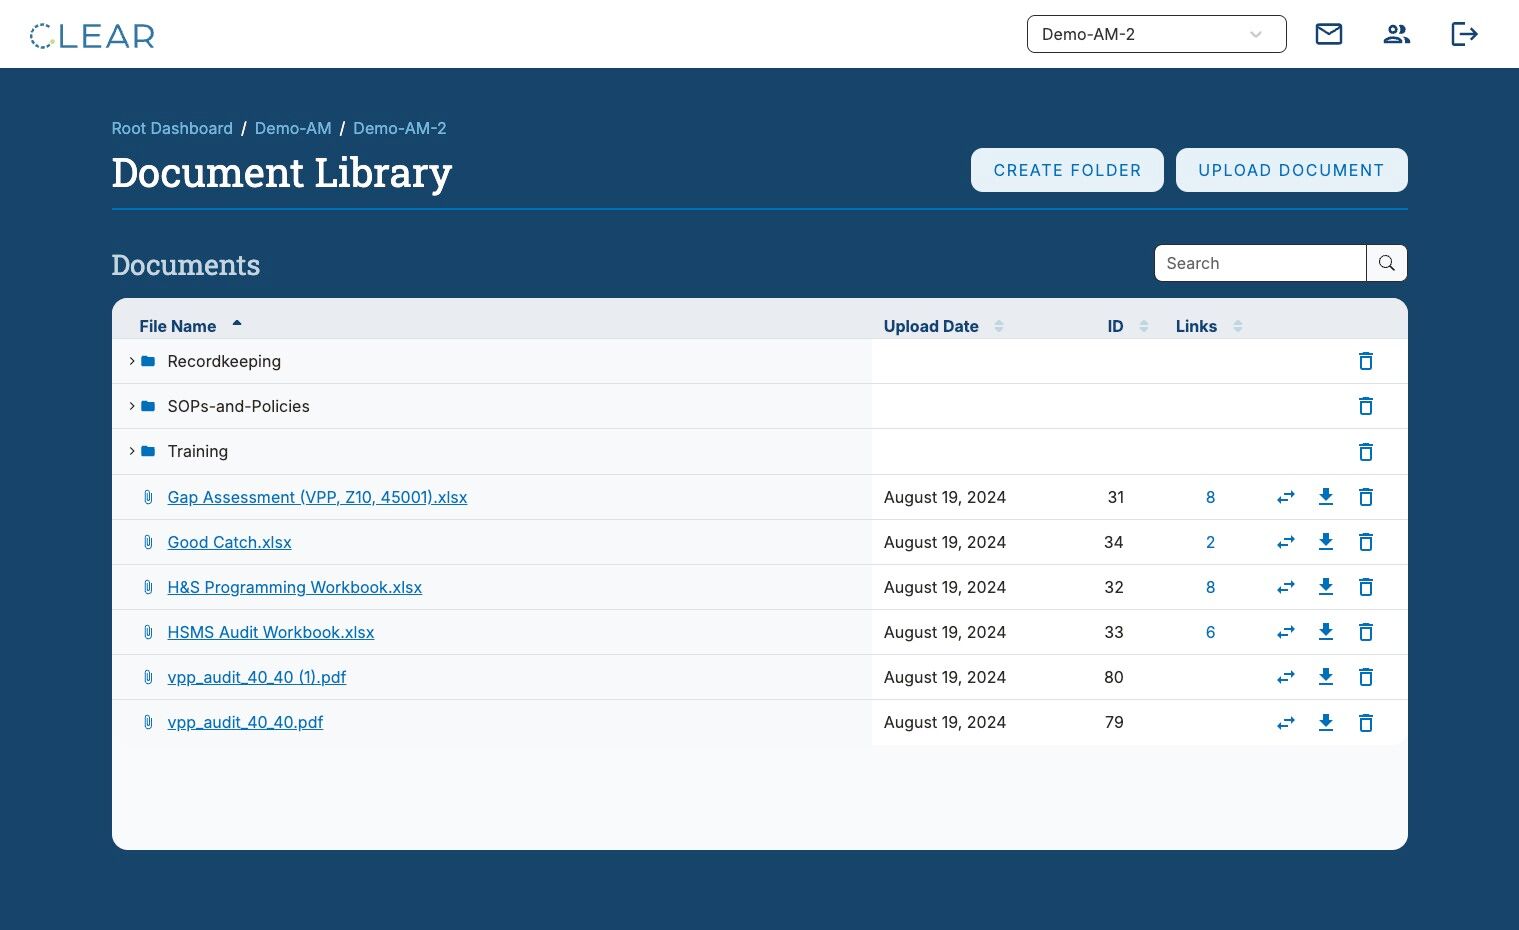Image resolution: width=1519 pixels, height=930 pixels.
Task: Download the H&S Programming Workbook.xlsx file
Action: [1326, 587]
